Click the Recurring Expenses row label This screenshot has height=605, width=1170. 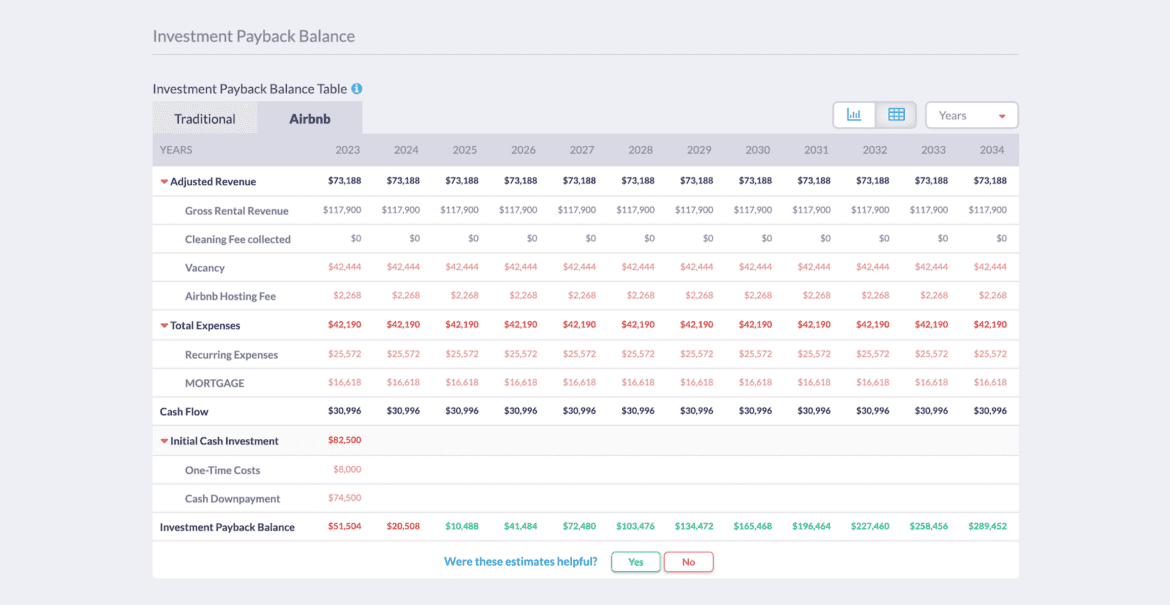click(x=231, y=354)
